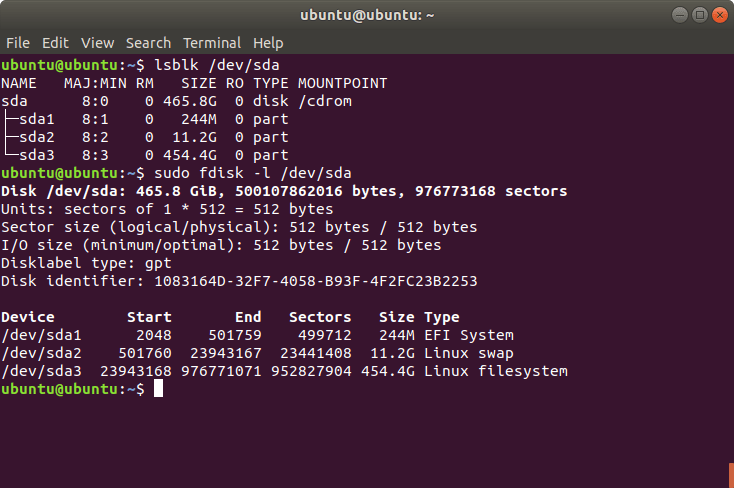This screenshot has height=488, width=734.
Task: Open the Terminal menu
Action: click(212, 43)
